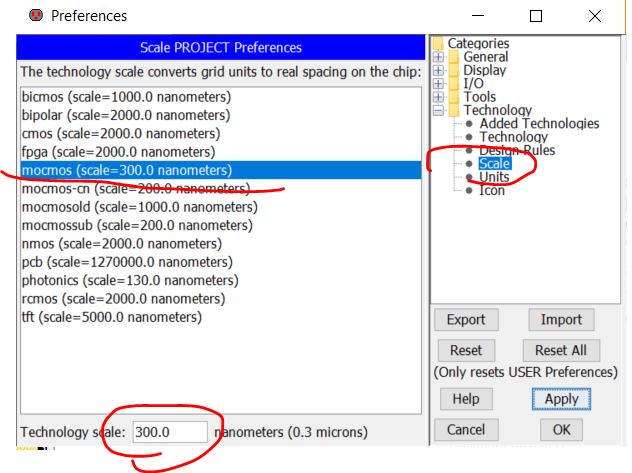The image size is (632, 473).
Task: Click the Import button
Action: [x=561, y=320]
